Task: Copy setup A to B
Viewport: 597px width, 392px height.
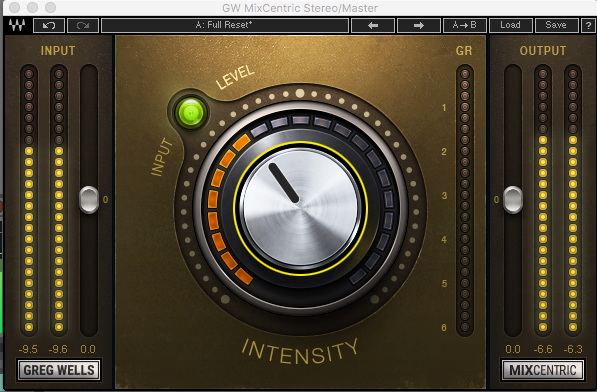Action: 465,25
